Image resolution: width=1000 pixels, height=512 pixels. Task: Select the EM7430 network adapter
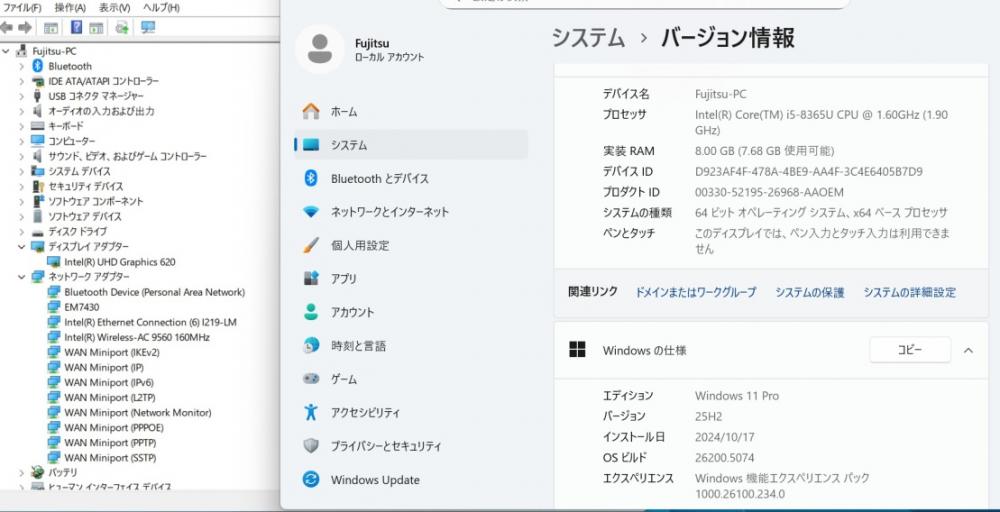[x=82, y=307]
